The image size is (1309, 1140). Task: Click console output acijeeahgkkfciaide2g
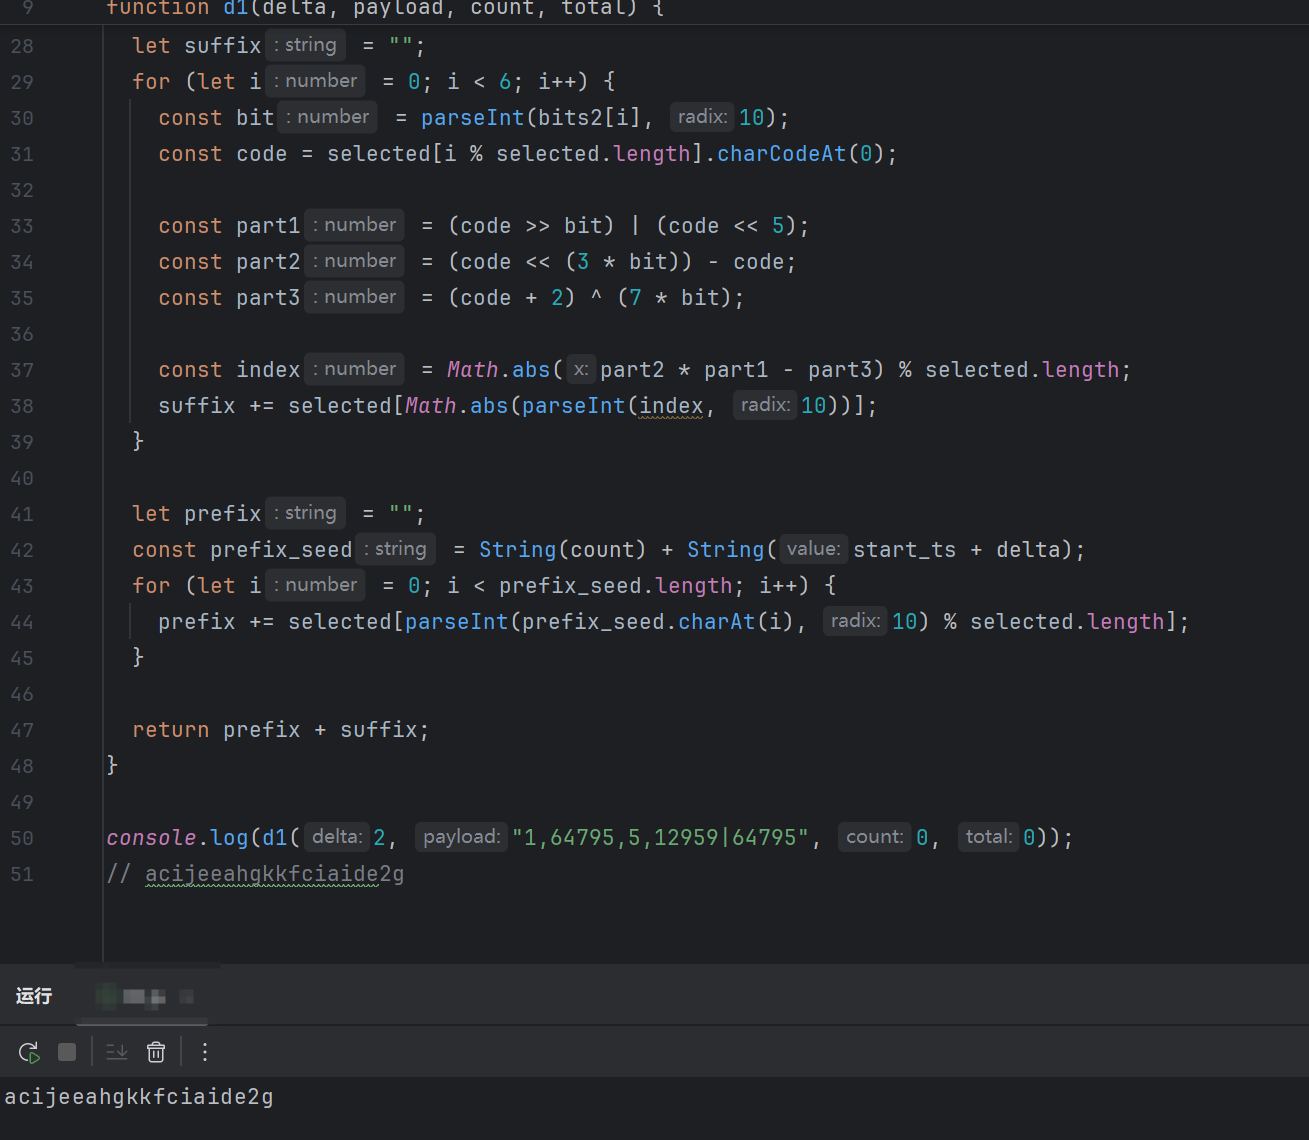pos(139,1097)
